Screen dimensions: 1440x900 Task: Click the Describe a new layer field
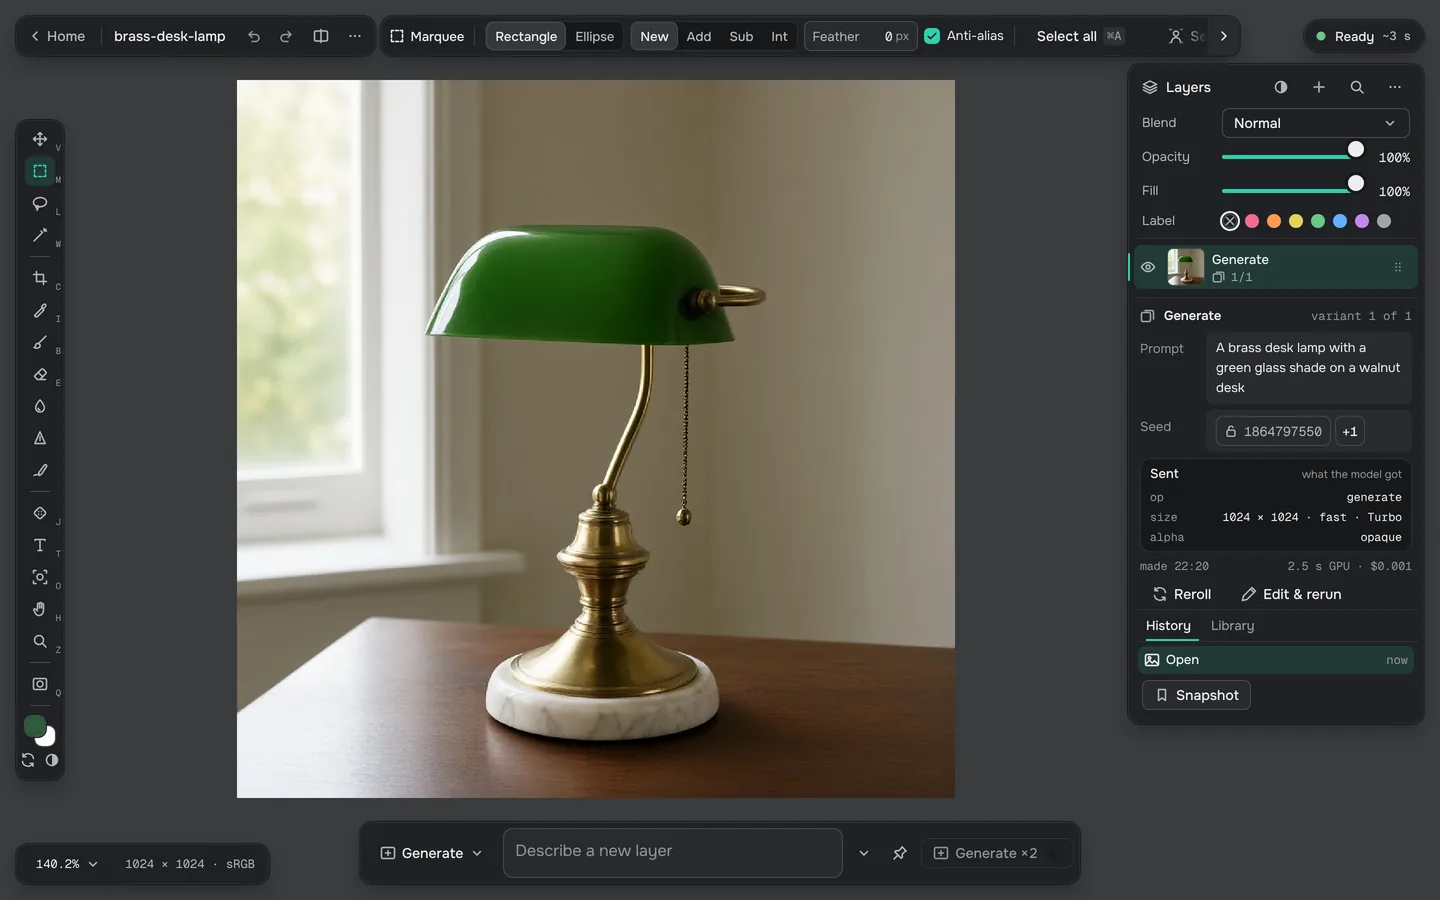(x=672, y=853)
